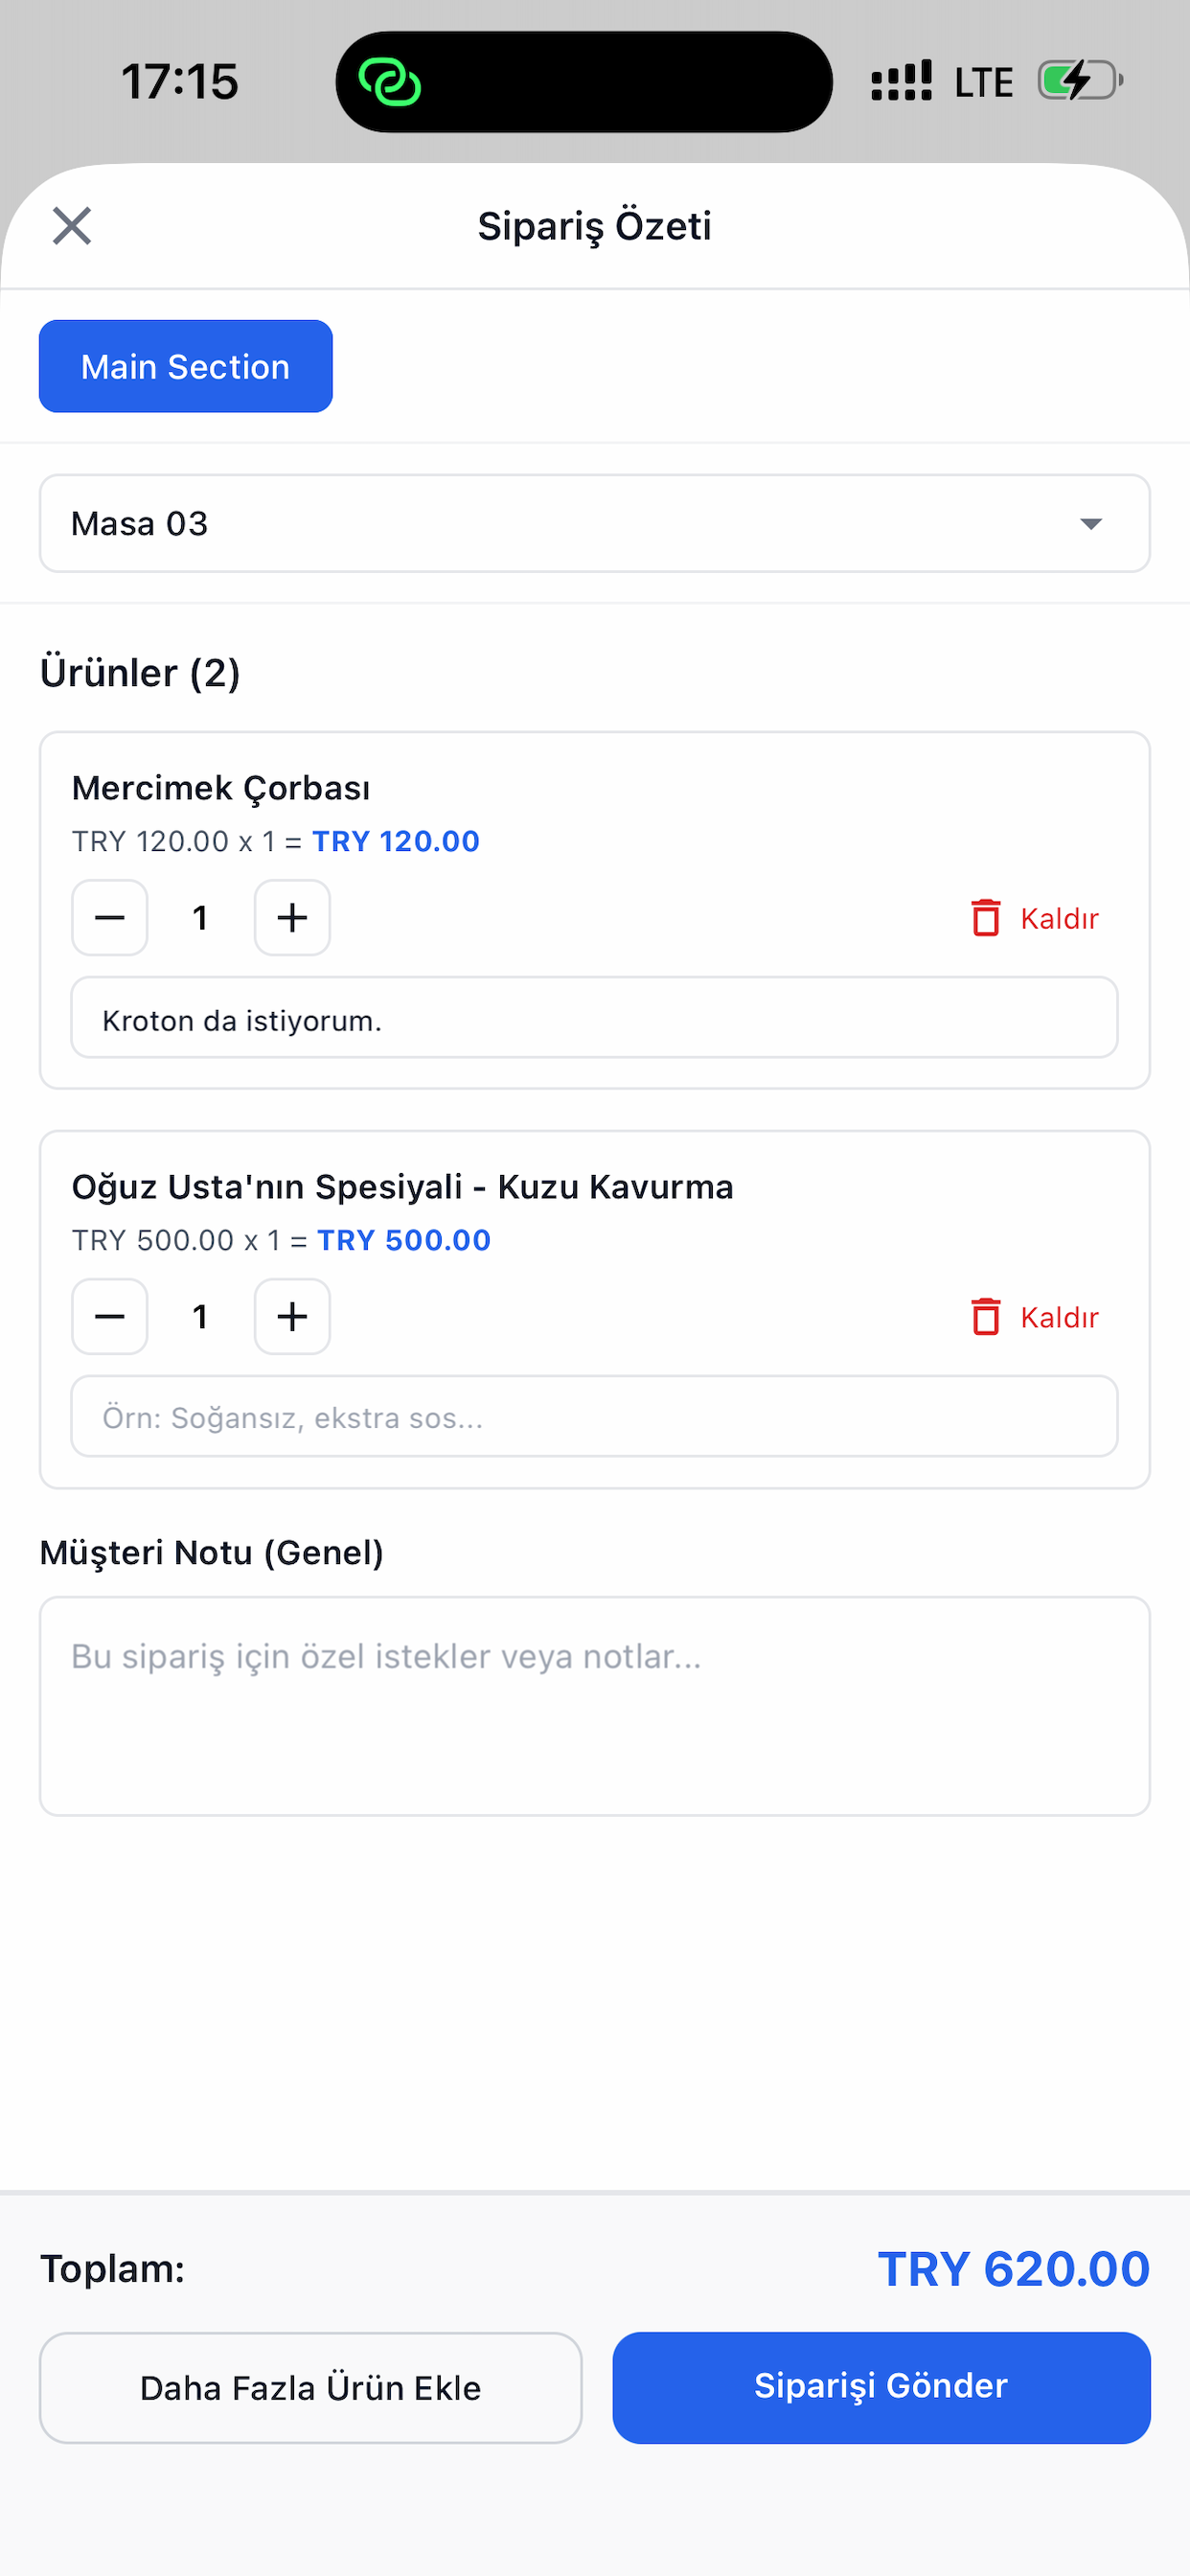Decrease Kuzu Kavurma quantity with minus icon
The image size is (1190, 2576).
pos(110,1316)
